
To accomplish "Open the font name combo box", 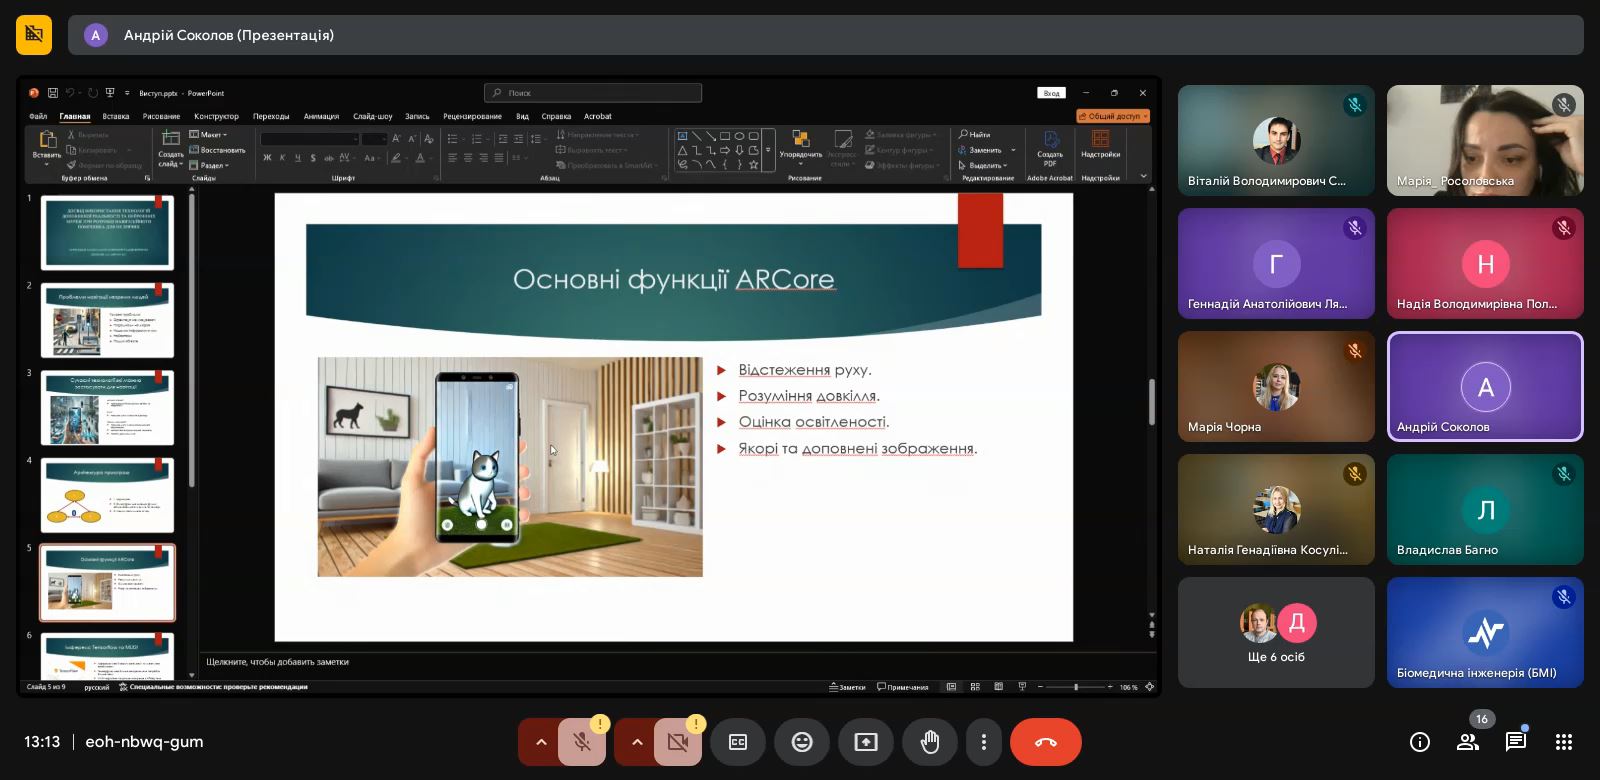I will (x=309, y=139).
